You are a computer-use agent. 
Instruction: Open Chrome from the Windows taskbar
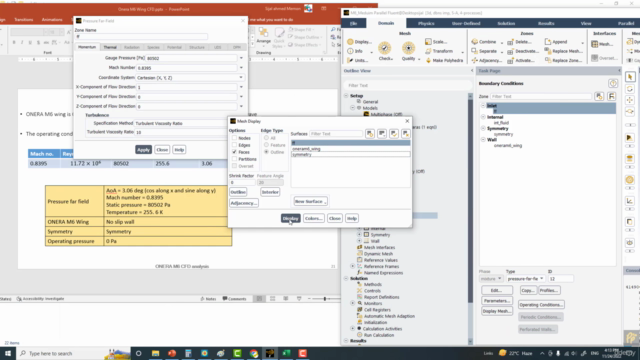click(x=254, y=353)
